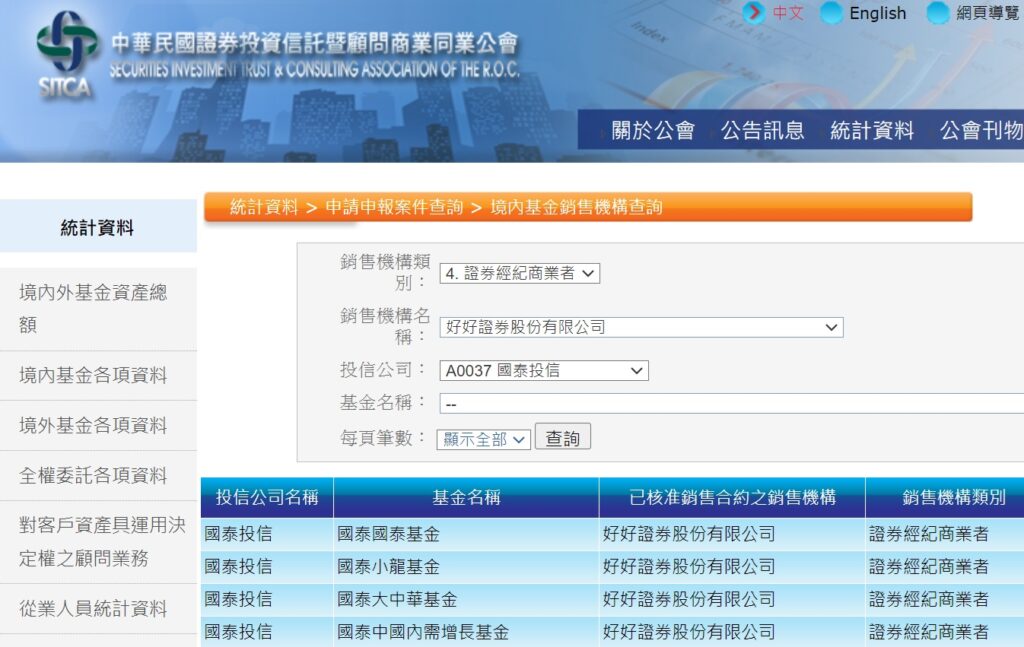1024x647 pixels.
Task: Click 證券經紀商業者 in the 國泰小龍基金 row
Action: pos(929,567)
